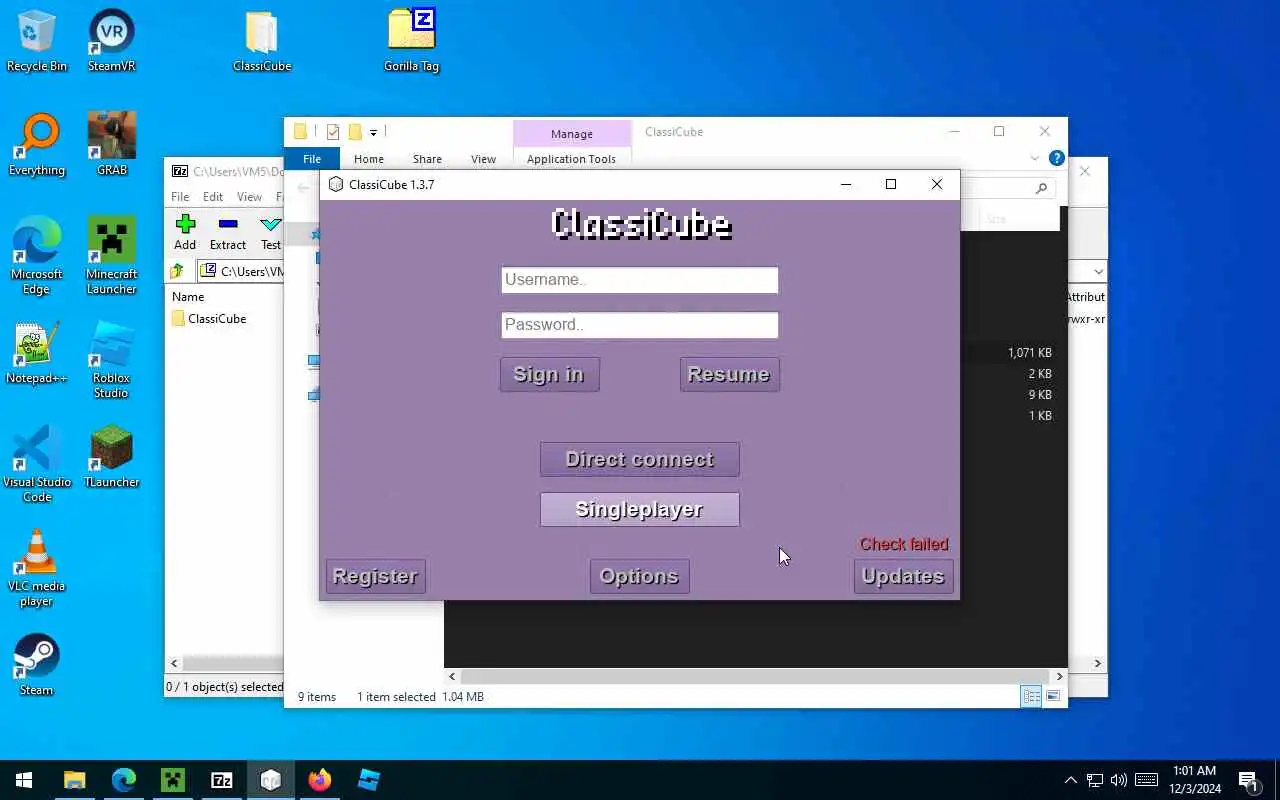Viewport: 1280px width, 800px height.
Task: Click the right arrow of Explorer horizontal scrollbar
Action: 1059,677
